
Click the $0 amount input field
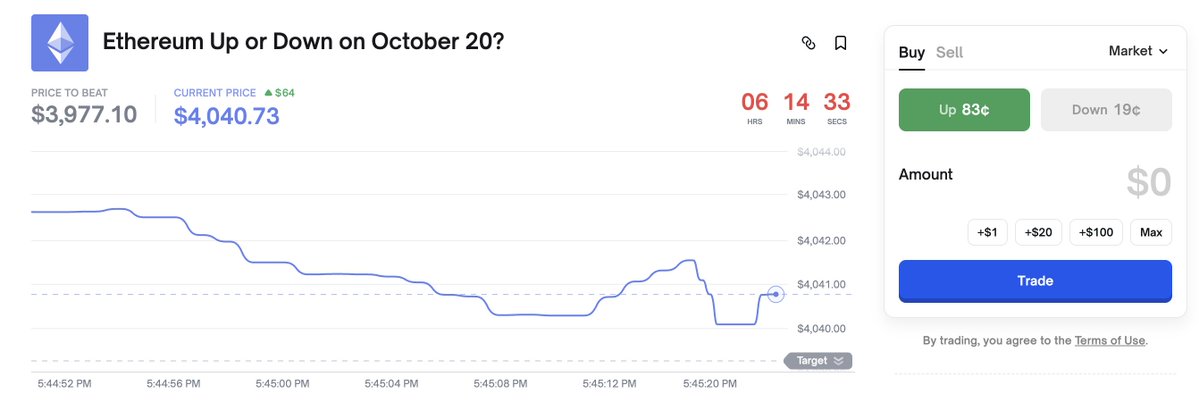pyautogui.click(x=1147, y=182)
